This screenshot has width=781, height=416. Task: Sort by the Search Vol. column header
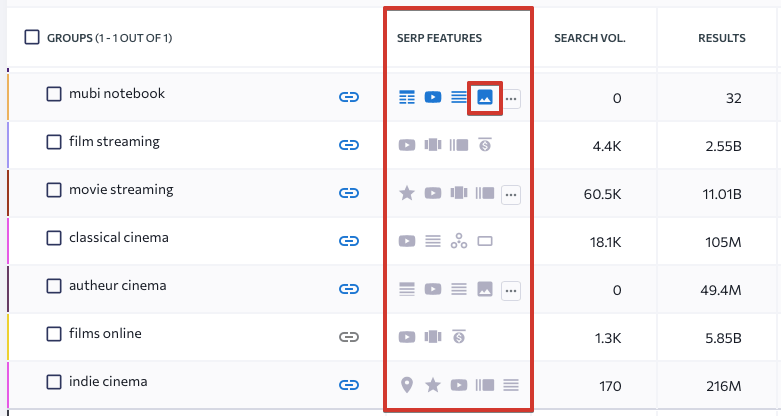tap(590, 38)
